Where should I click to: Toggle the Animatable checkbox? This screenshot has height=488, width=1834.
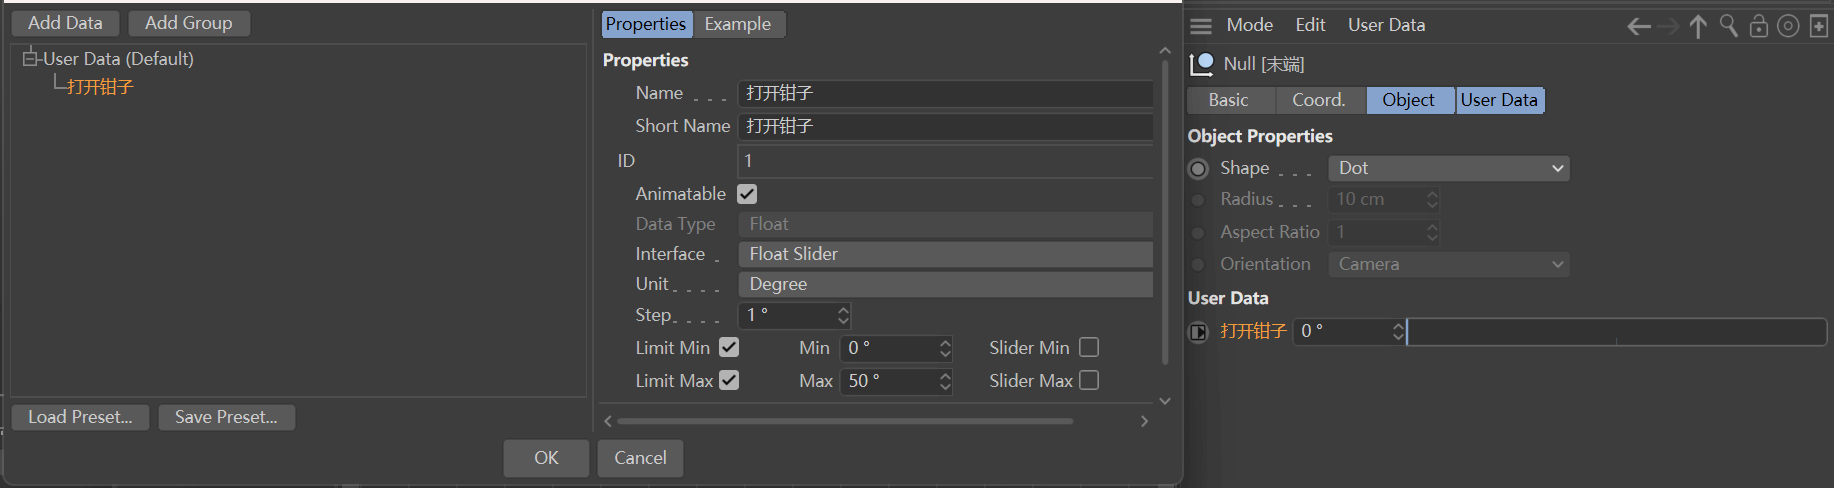click(x=747, y=194)
